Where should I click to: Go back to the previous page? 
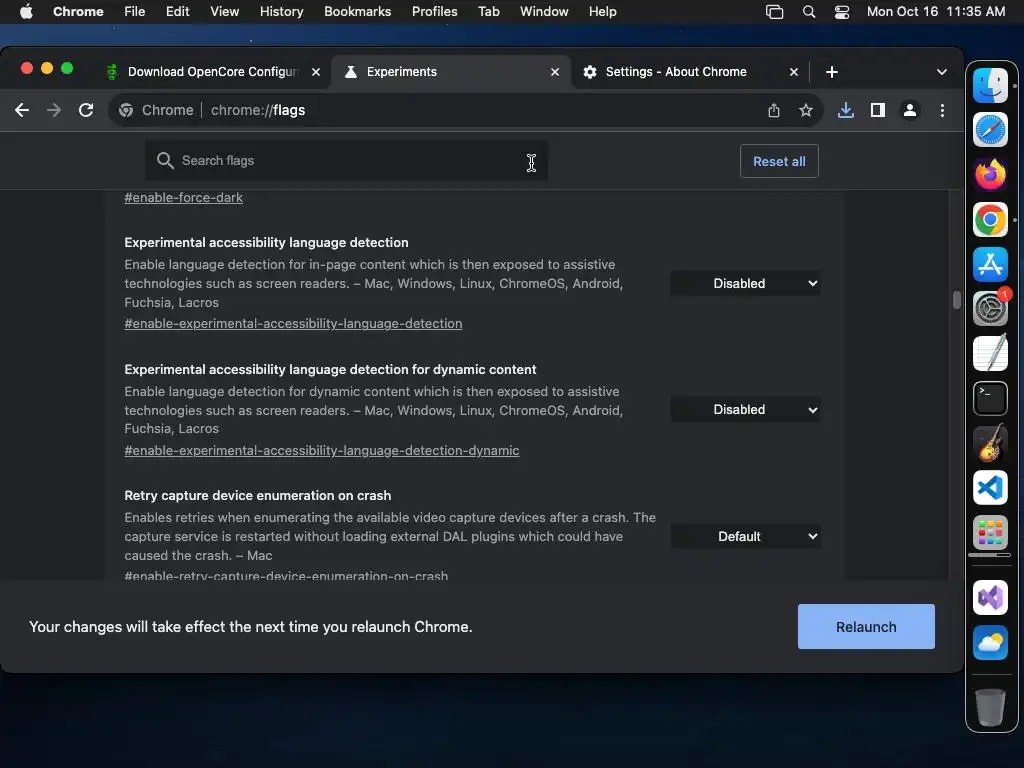pyautogui.click(x=22, y=110)
